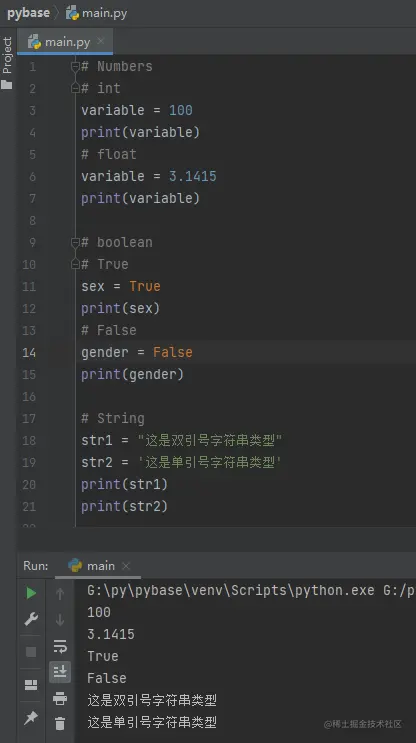
Task: Click the stop process square icon
Action: (31, 652)
